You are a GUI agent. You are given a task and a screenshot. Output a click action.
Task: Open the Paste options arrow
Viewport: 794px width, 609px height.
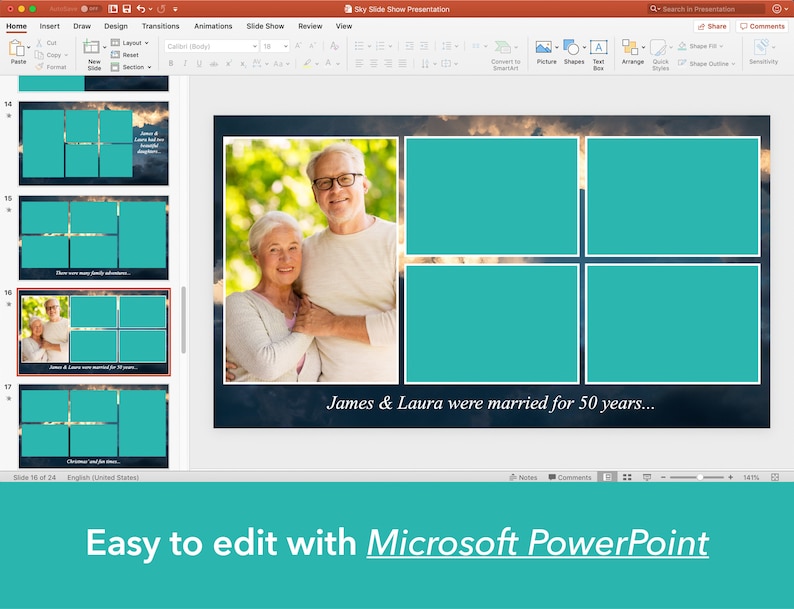click(x=29, y=47)
